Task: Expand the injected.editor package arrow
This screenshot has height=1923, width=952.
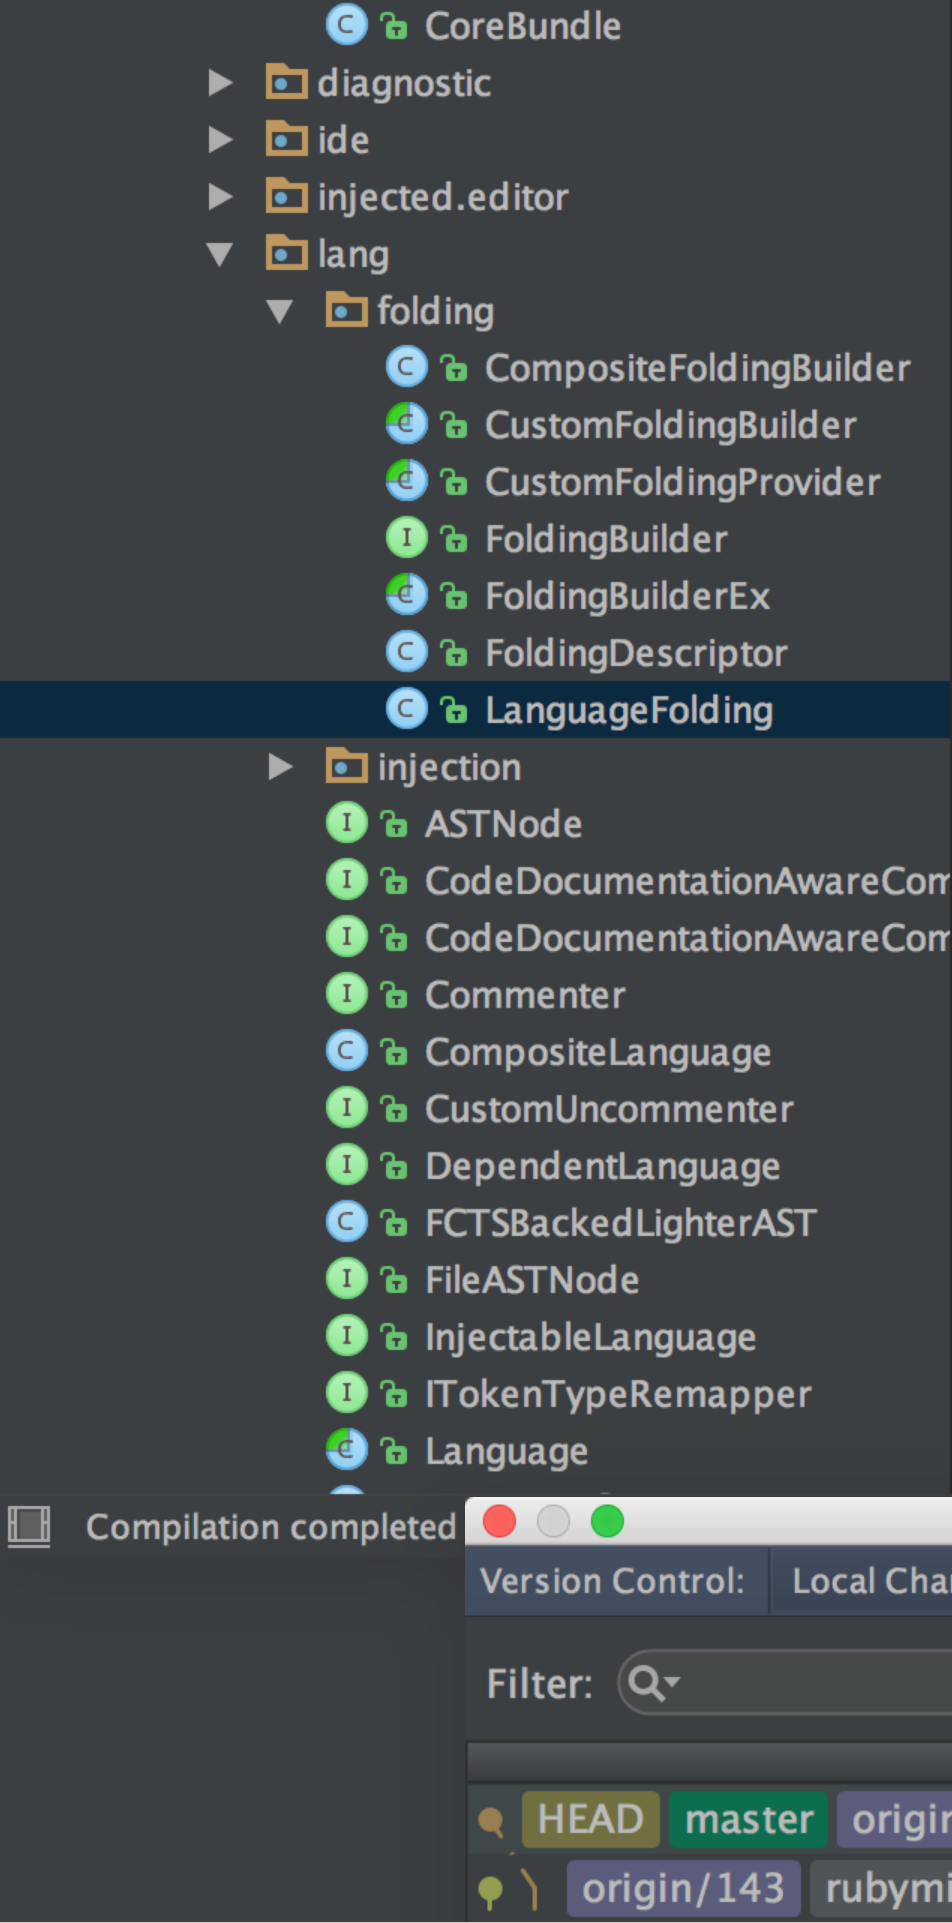Action: coord(220,197)
